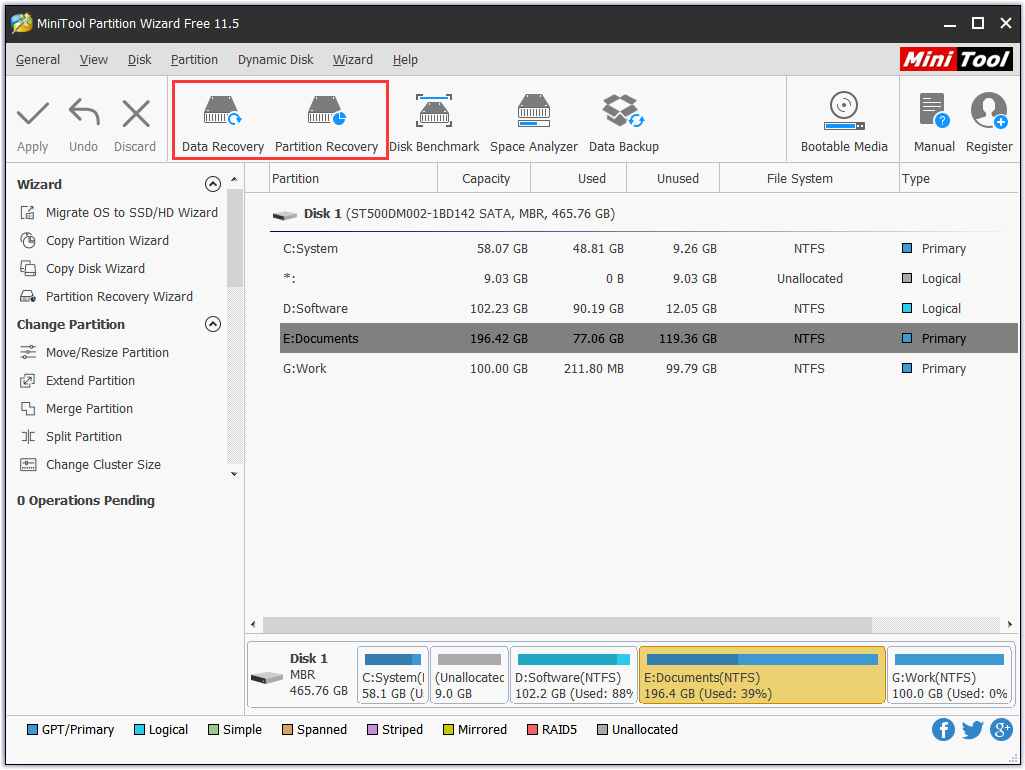
Task: Sort by Capacity column header
Action: [x=484, y=178]
